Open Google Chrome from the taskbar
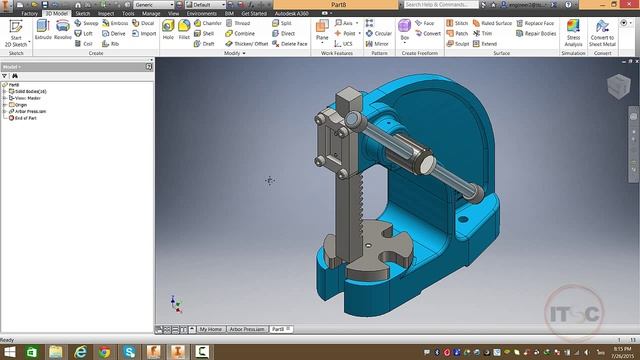This screenshot has height=360, width=640. point(104,351)
